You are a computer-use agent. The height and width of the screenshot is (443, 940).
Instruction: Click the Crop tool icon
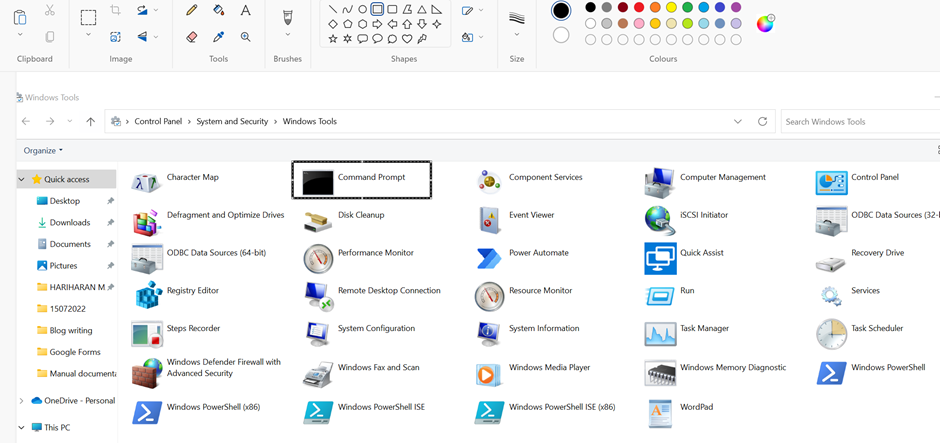[x=115, y=10]
